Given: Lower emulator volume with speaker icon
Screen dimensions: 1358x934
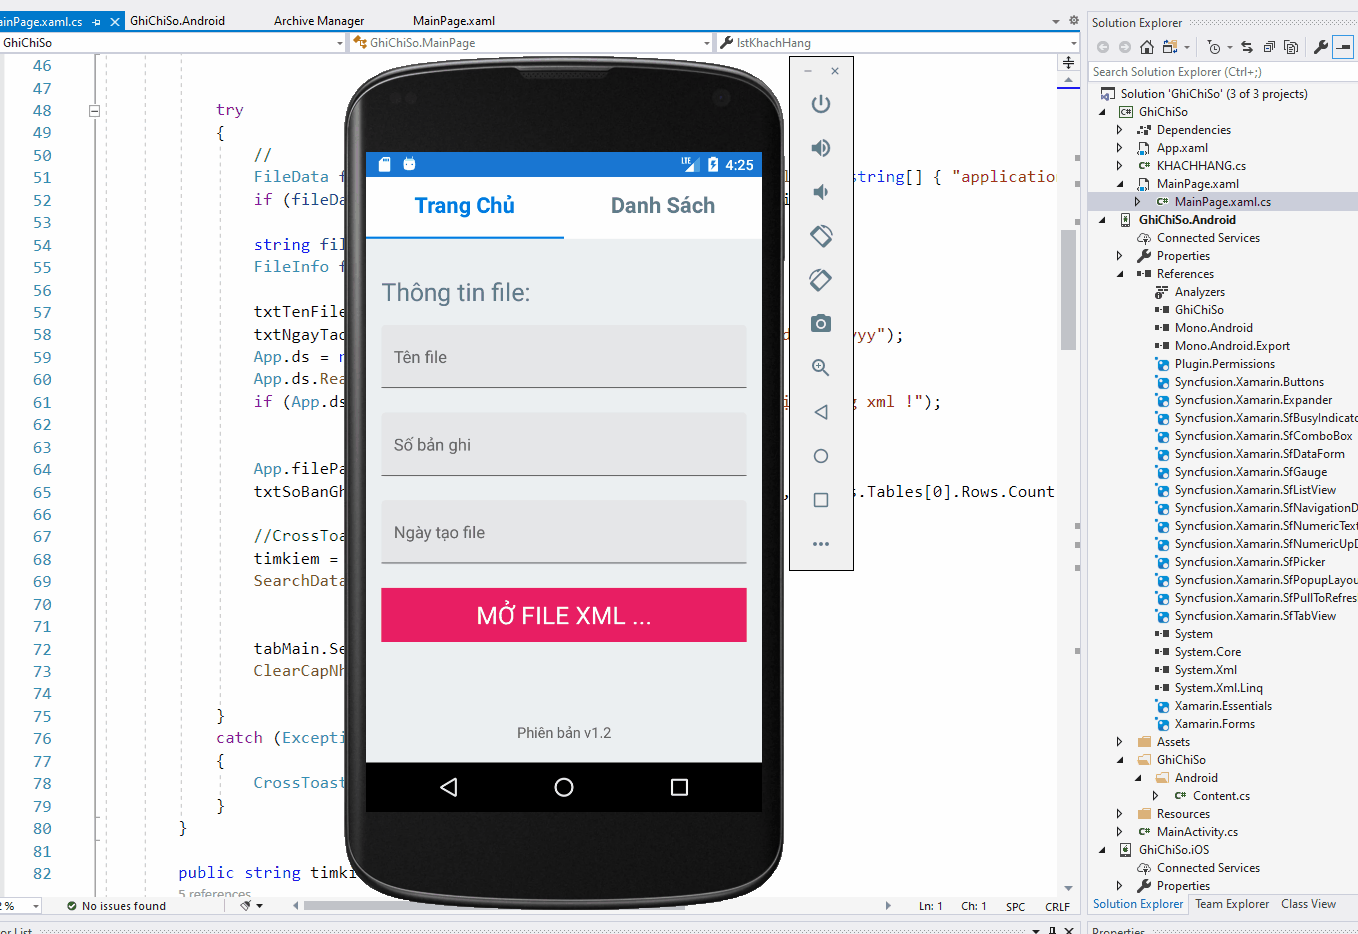Looking at the screenshot, I should pyautogui.click(x=820, y=192).
